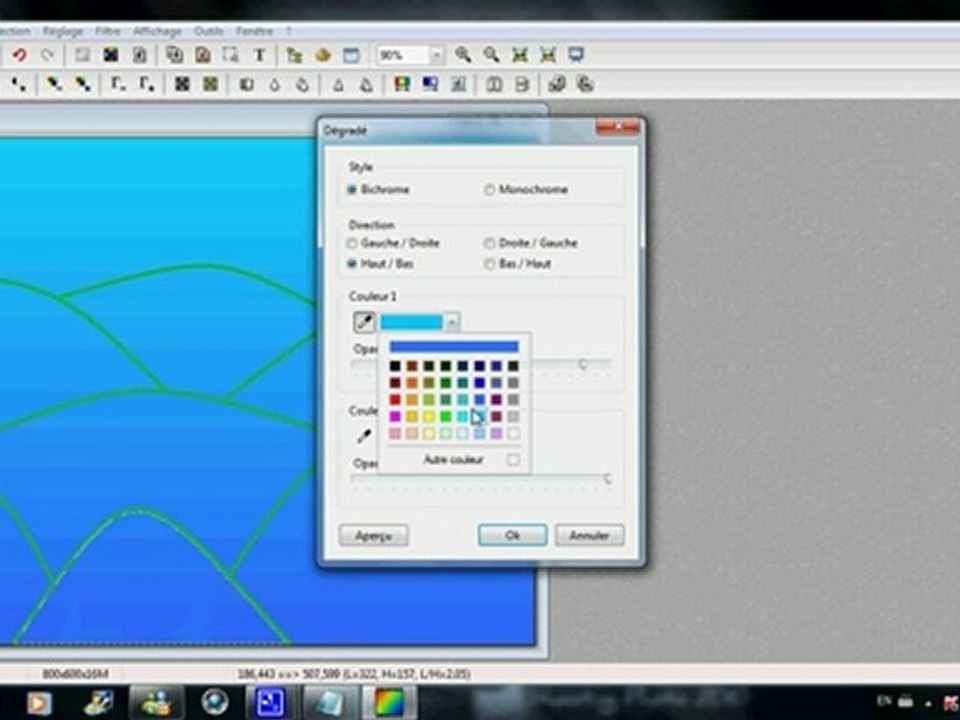Click the greyed Redo arrow icon
This screenshot has height=720, width=960.
click(47, 55)
